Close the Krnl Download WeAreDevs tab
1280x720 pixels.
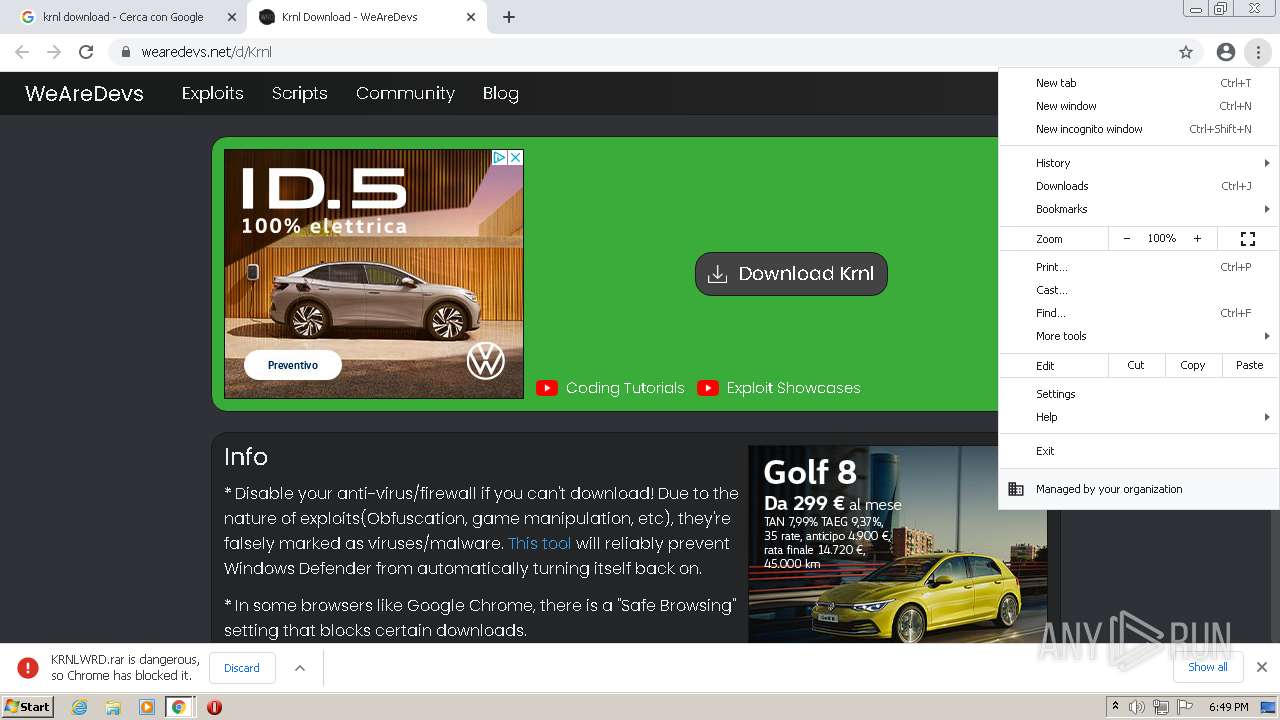pyautogui.click(x=471, y=17)
